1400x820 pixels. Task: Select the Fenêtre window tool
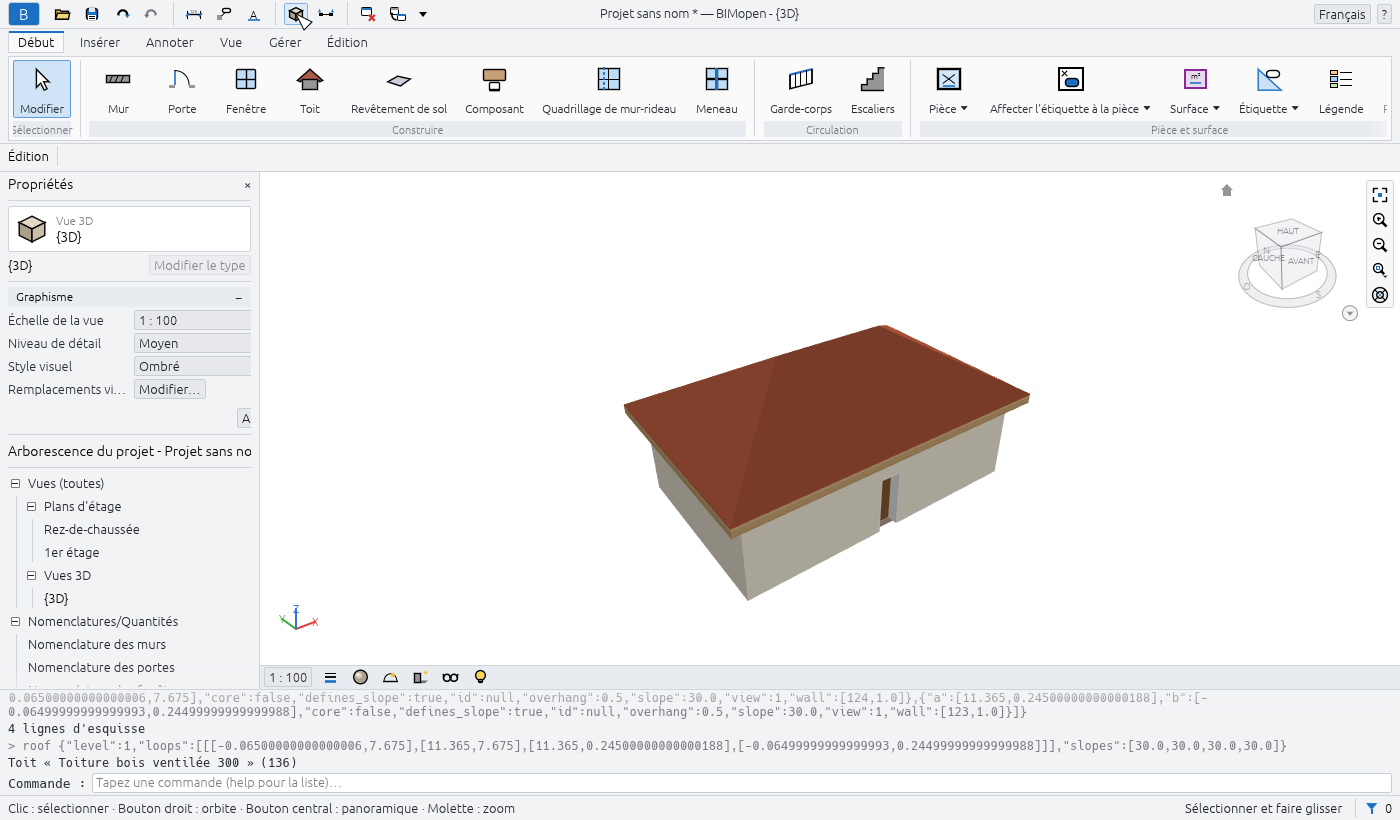click(246, 90)
